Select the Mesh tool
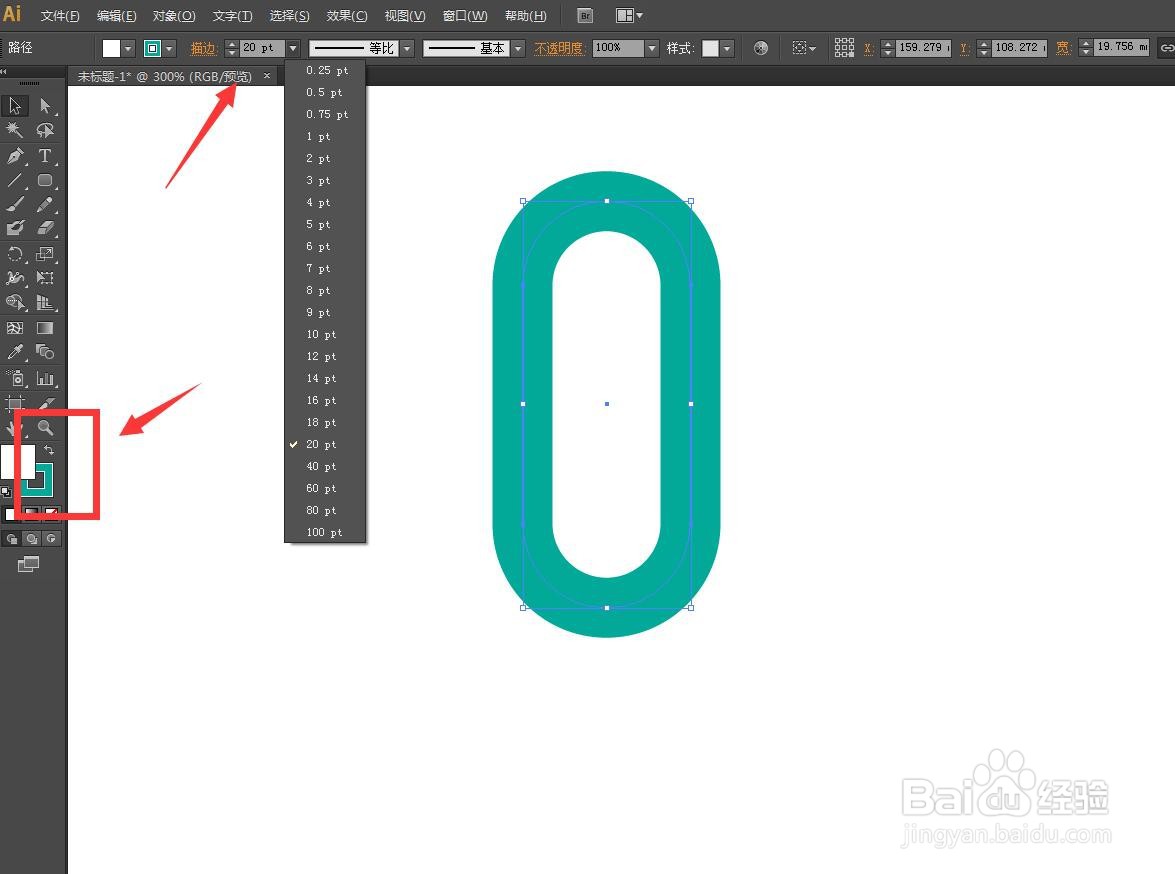This screenshot has height=874, width=1175. [x=16, y=328]
